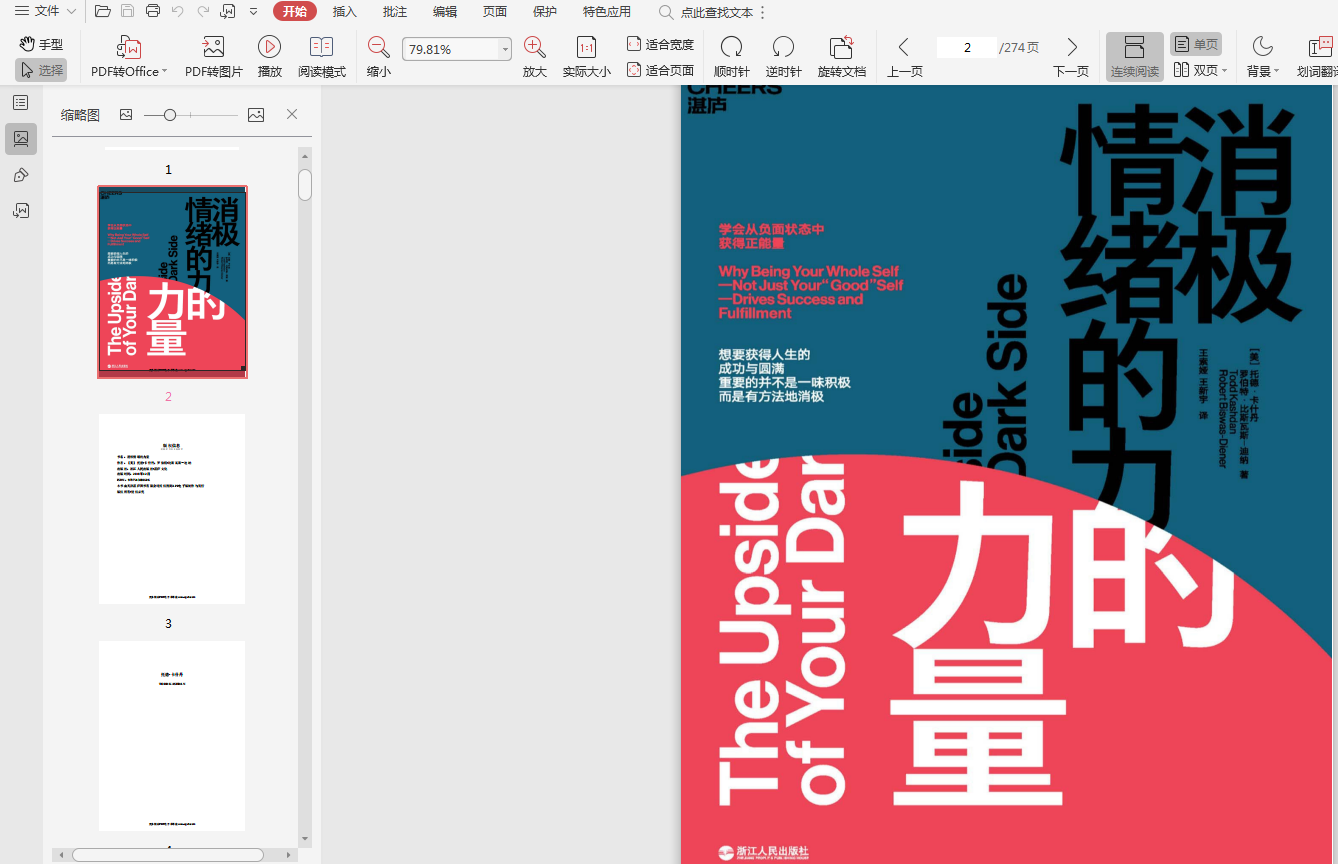Switch to the 插入 tab
Image resolution: width=1338 pixels, height=864 pixels.
coord(345,12)
